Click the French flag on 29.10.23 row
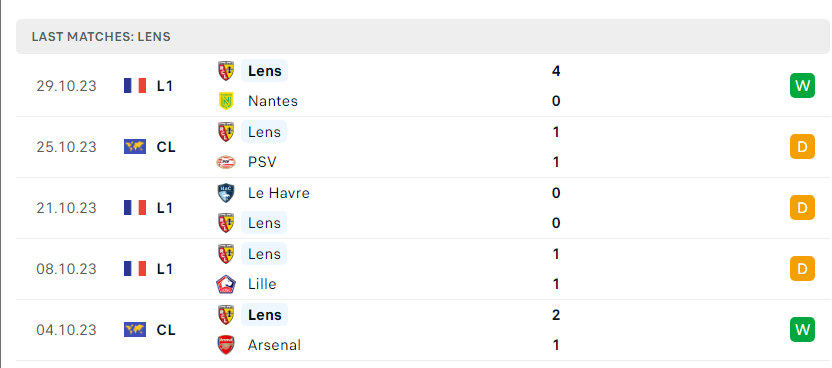Image resolution: width=832 pixels, height=368 pixels. tap(135, 85)
